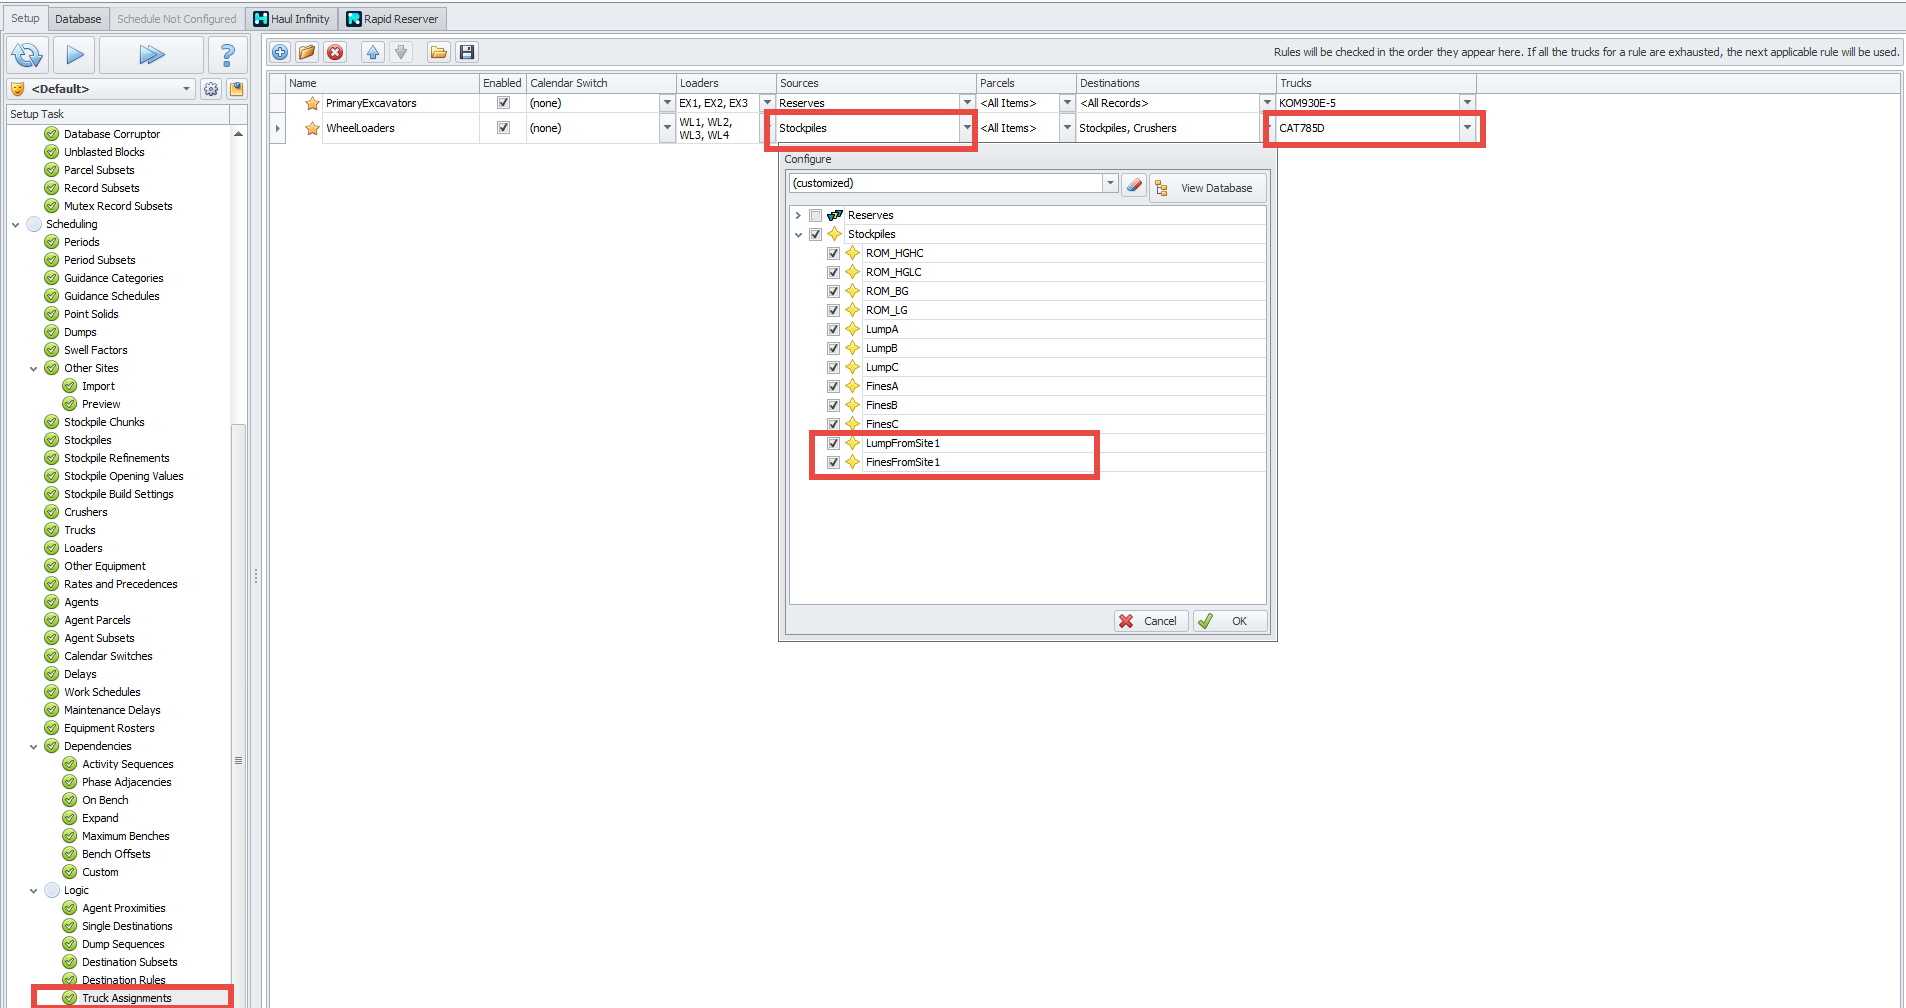Select Truck Assignments in the Setup Task tree
The image size is (1906, 1008).
127,998
